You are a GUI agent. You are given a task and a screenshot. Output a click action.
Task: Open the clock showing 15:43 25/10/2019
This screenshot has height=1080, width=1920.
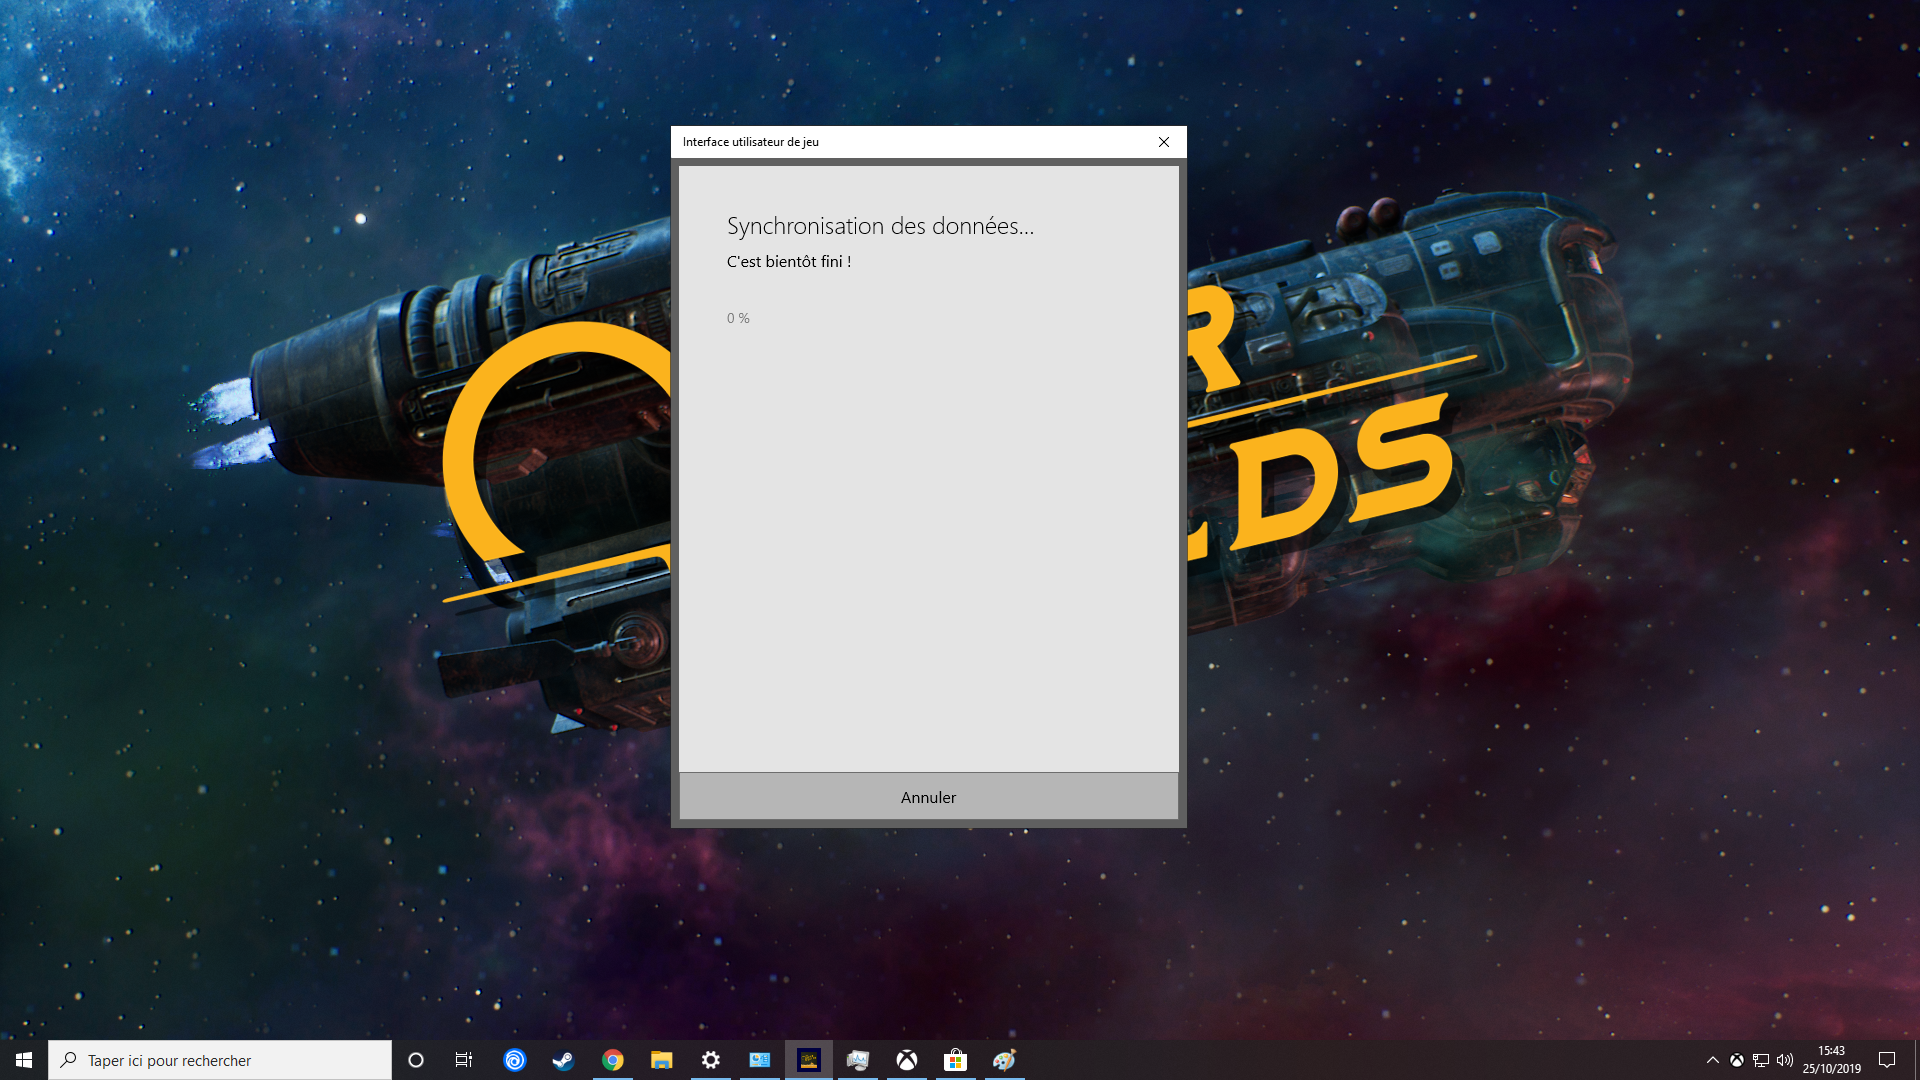point(1831,1060)
